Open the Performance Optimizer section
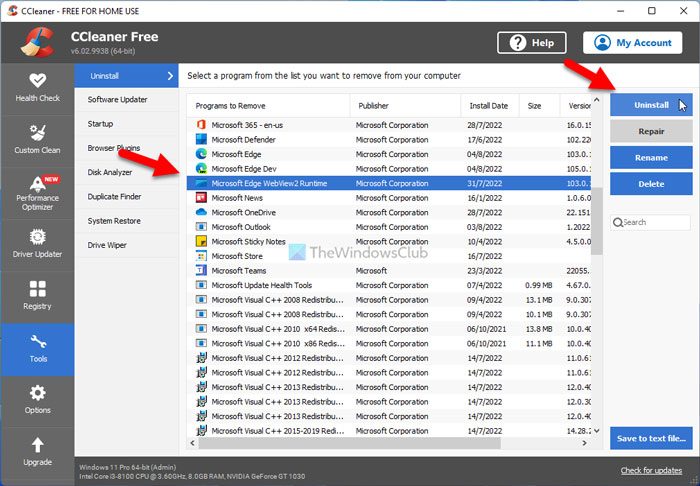 click(x=38, y=193)
